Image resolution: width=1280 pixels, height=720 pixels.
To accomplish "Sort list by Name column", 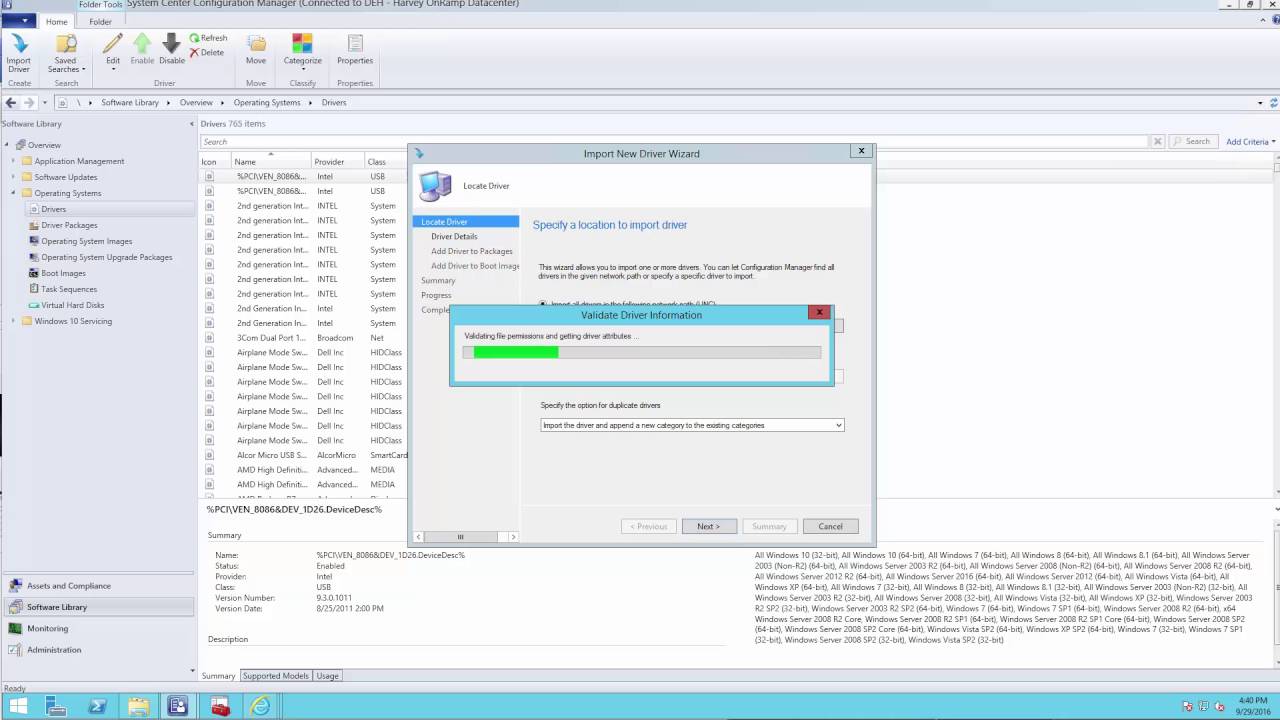I will [270, 161].
